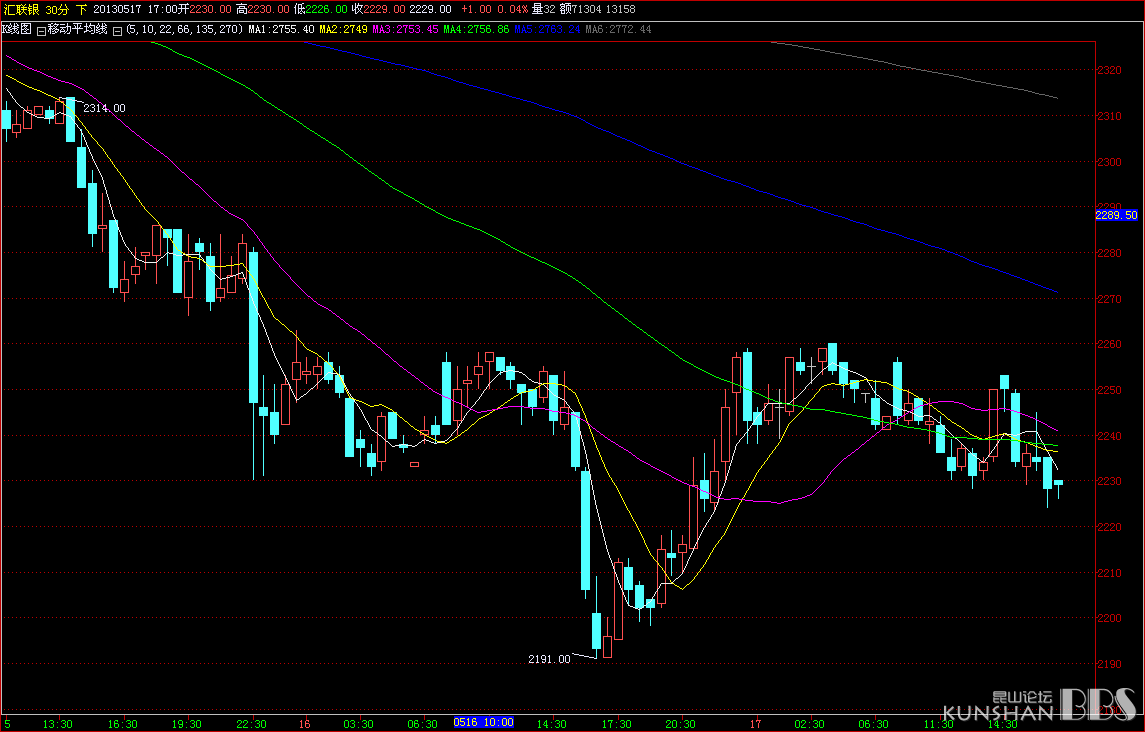The image size is (1145, 732).
Task: Select the gray MA6:2772.44 readout
Action: 618,30
